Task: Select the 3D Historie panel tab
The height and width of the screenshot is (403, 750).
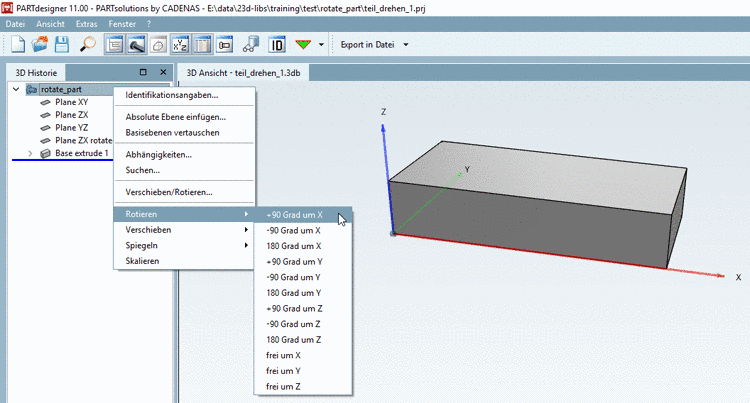Action: point(36,73)
